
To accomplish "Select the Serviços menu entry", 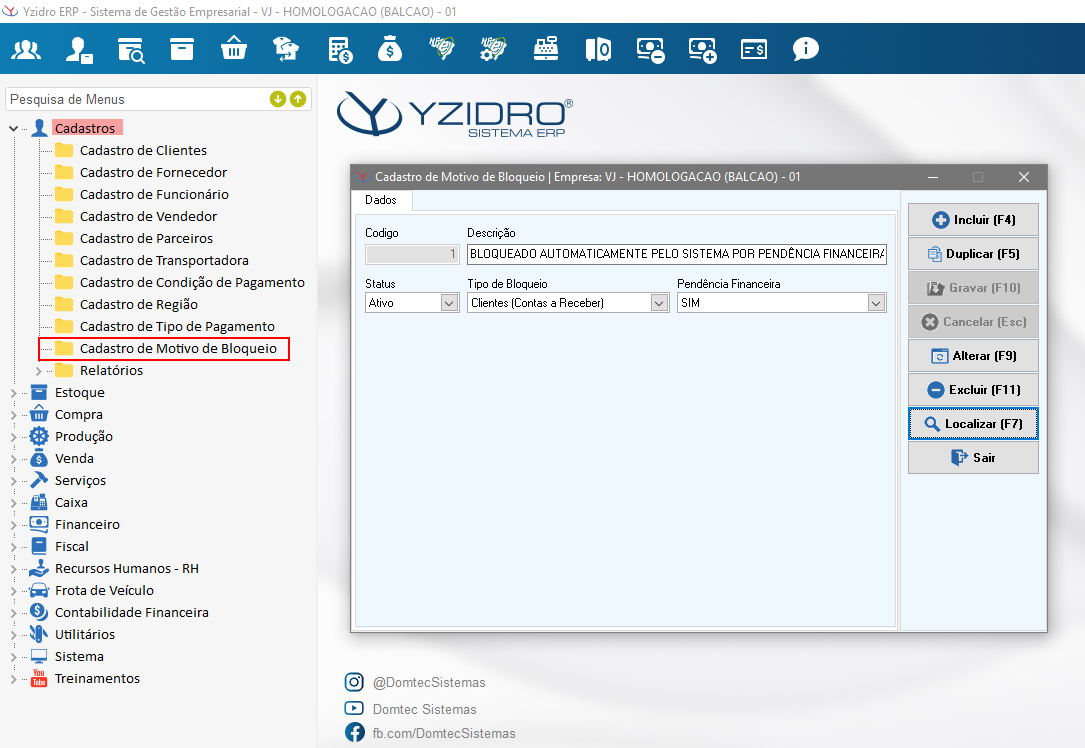I will 80,481.
